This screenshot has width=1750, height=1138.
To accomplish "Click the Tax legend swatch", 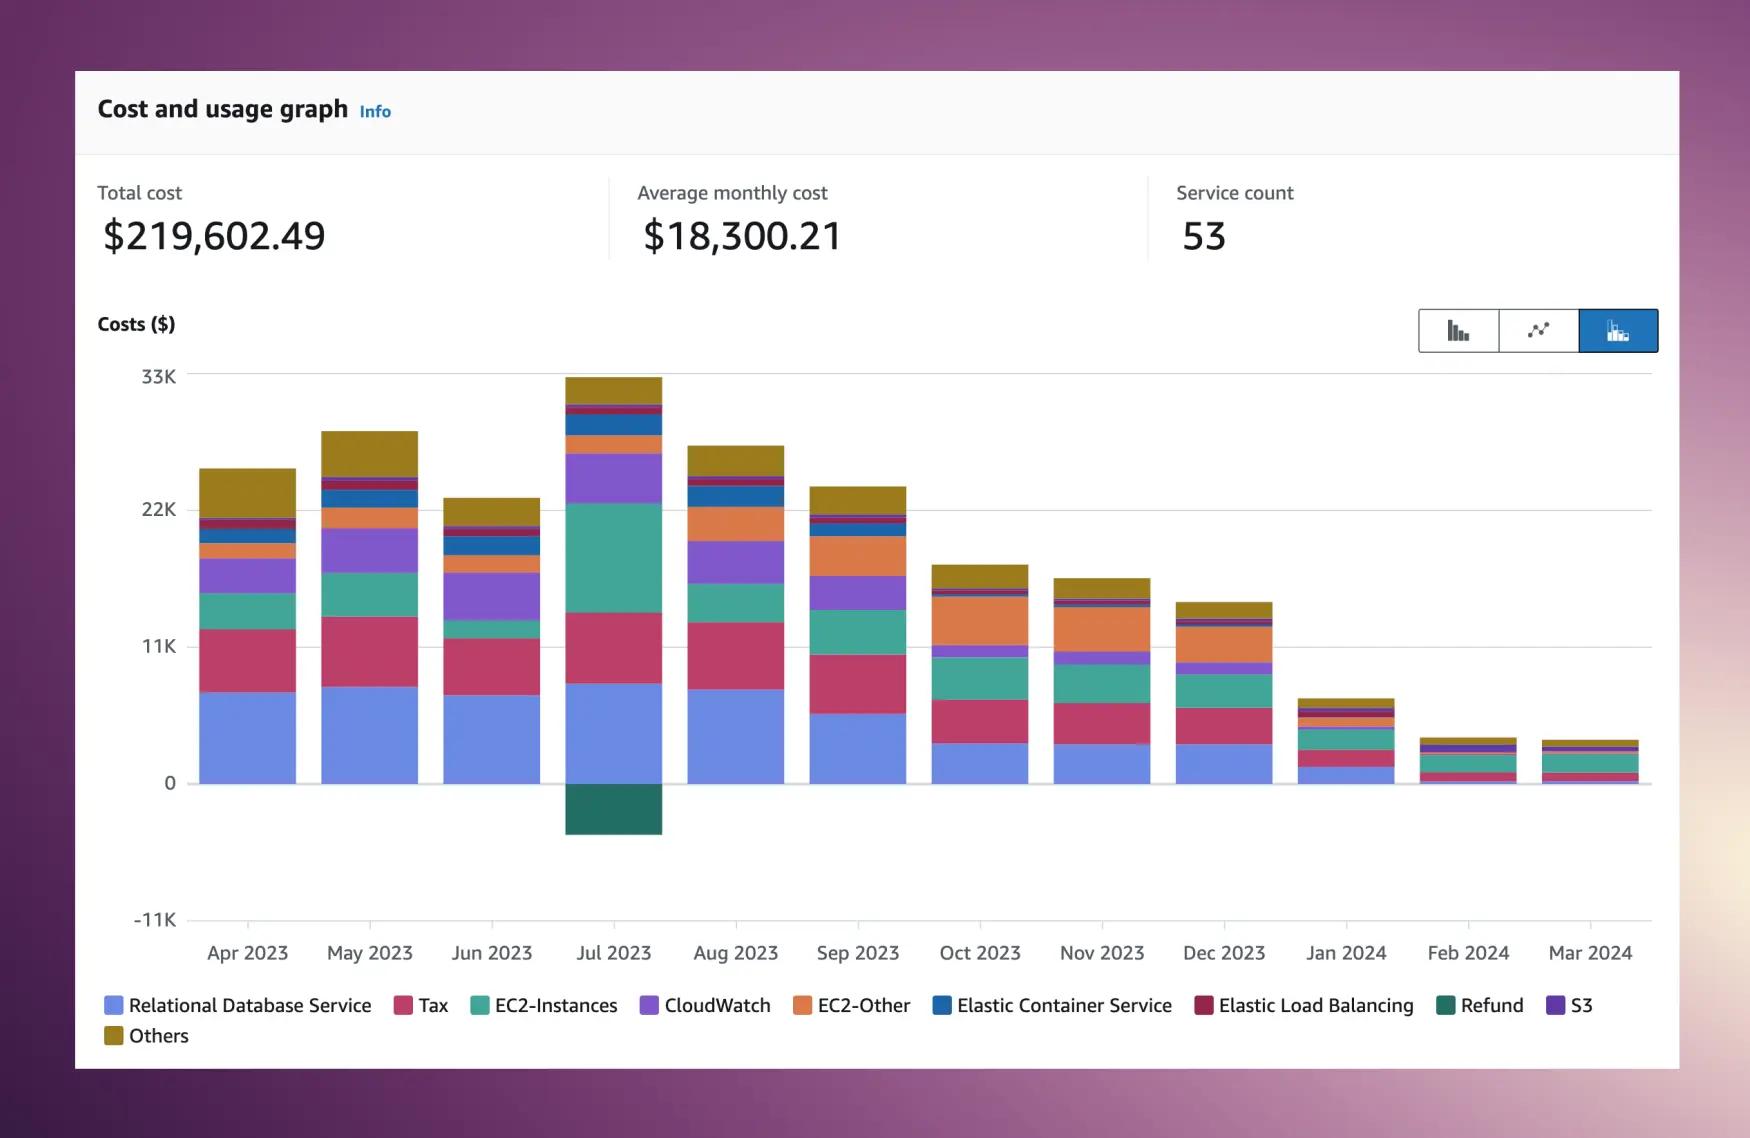I will point(403,1005).
